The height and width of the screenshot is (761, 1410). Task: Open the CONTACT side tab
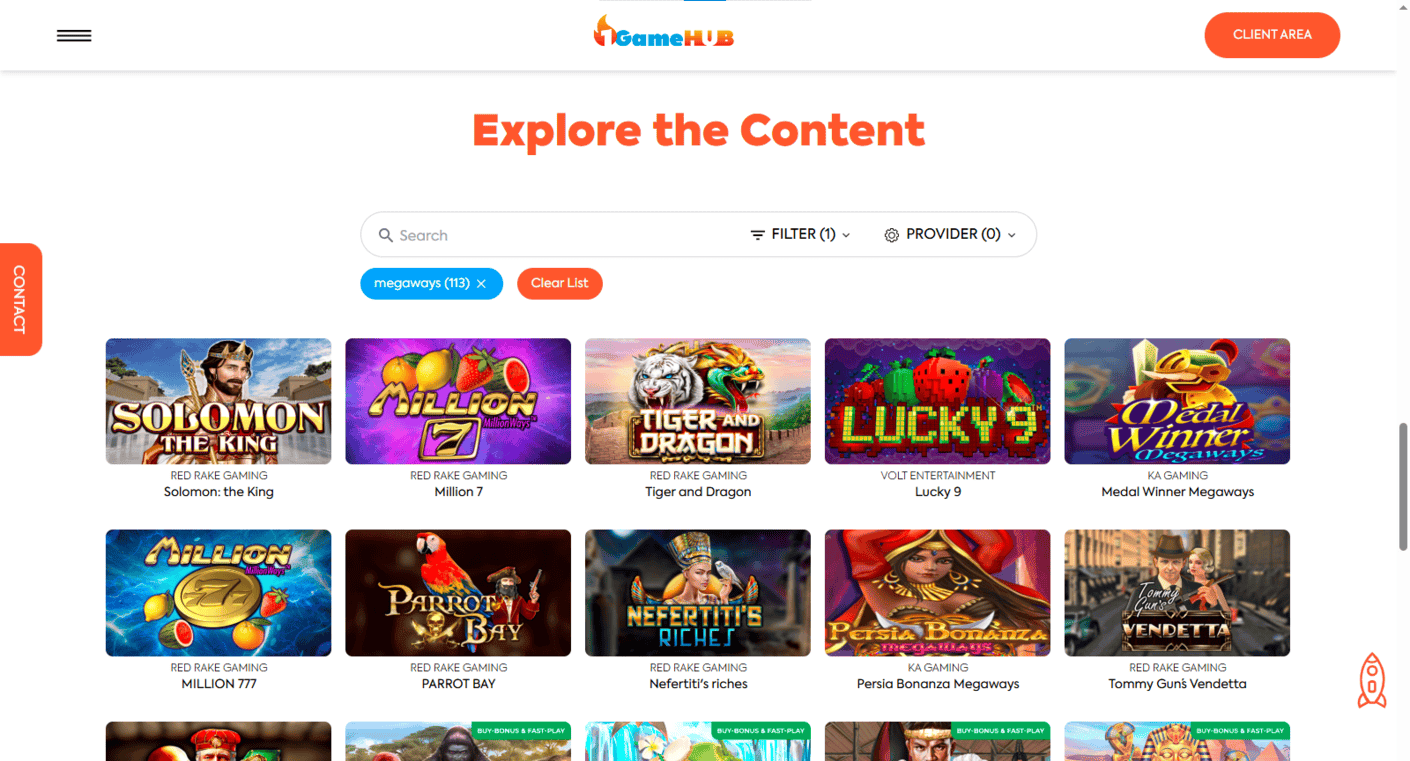coord(20,299)
